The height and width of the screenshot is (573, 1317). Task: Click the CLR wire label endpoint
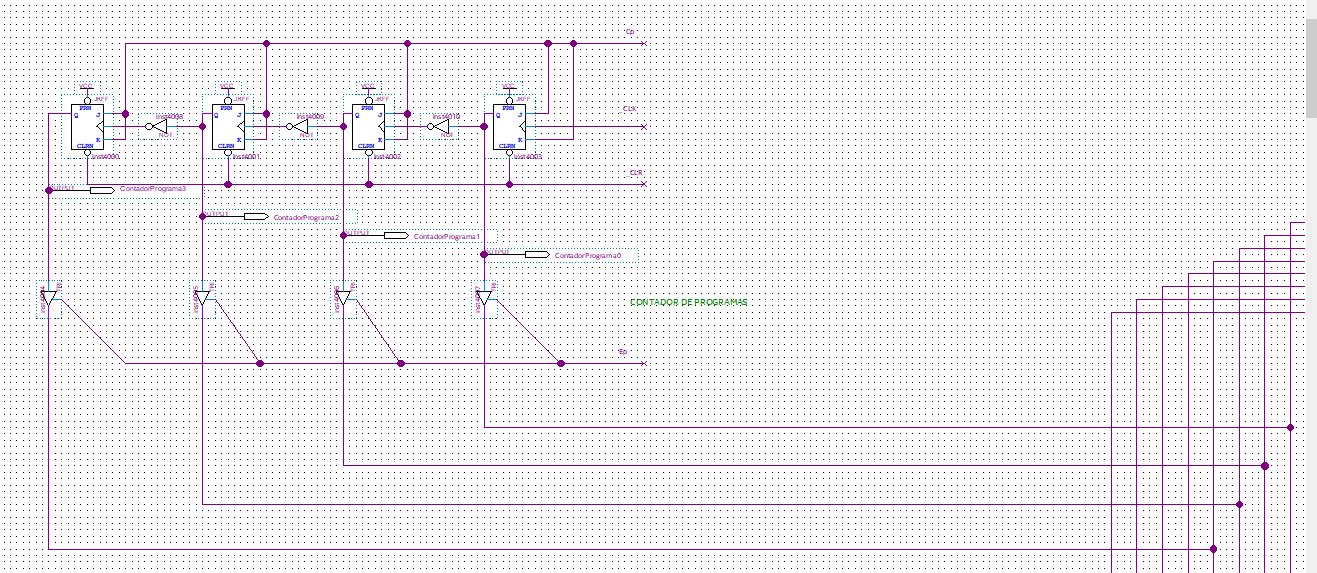pos(644,184)
